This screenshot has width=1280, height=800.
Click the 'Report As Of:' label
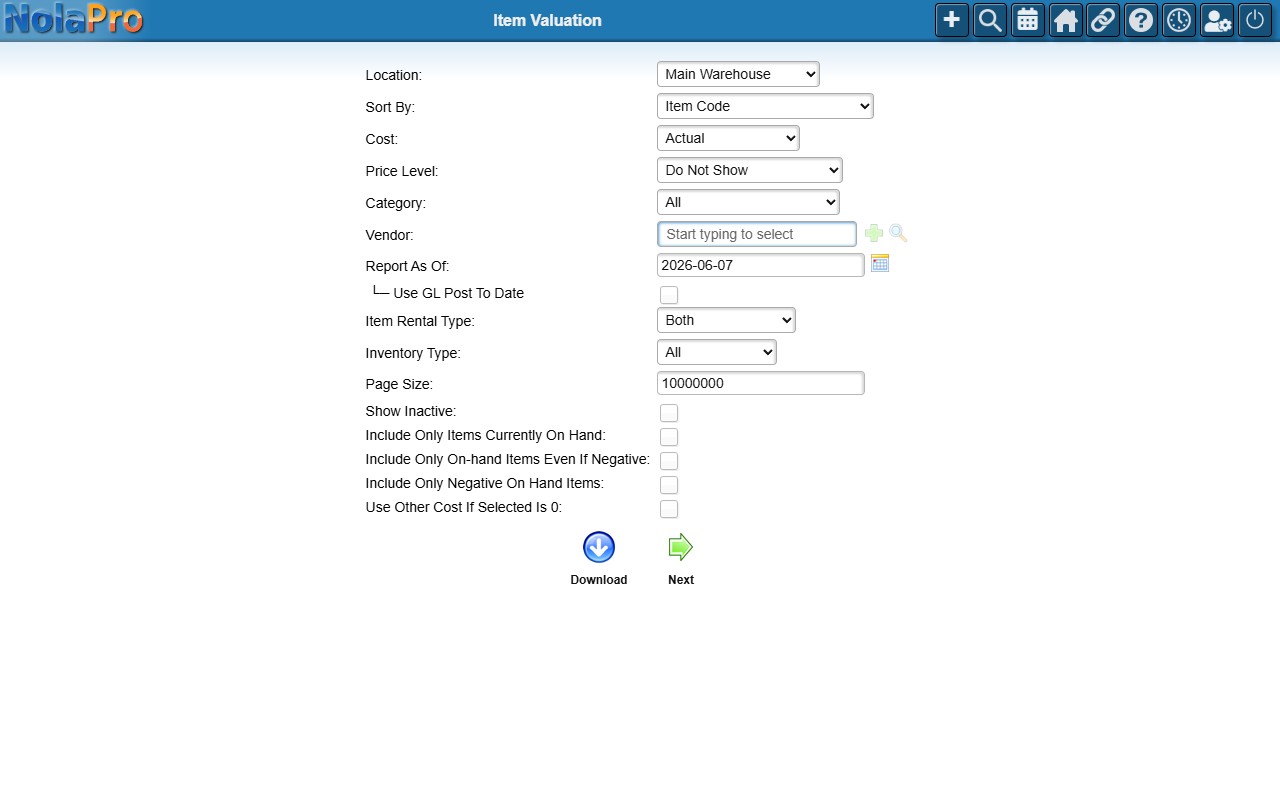[x=407, y=266]
